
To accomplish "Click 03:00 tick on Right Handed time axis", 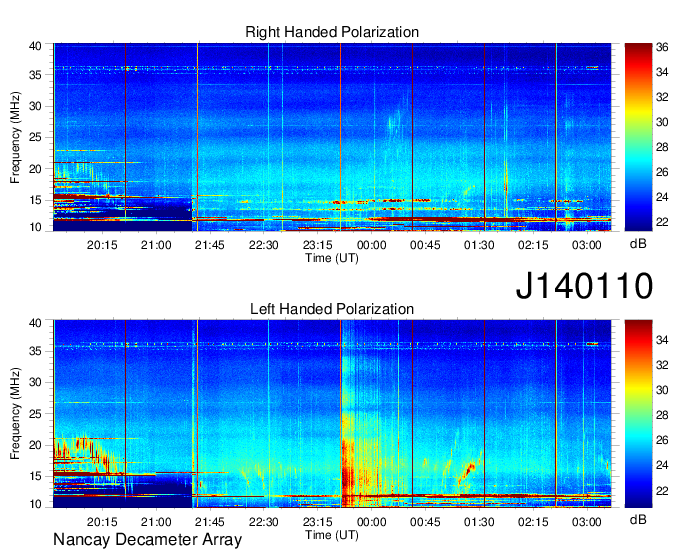I will pos(586,245).
